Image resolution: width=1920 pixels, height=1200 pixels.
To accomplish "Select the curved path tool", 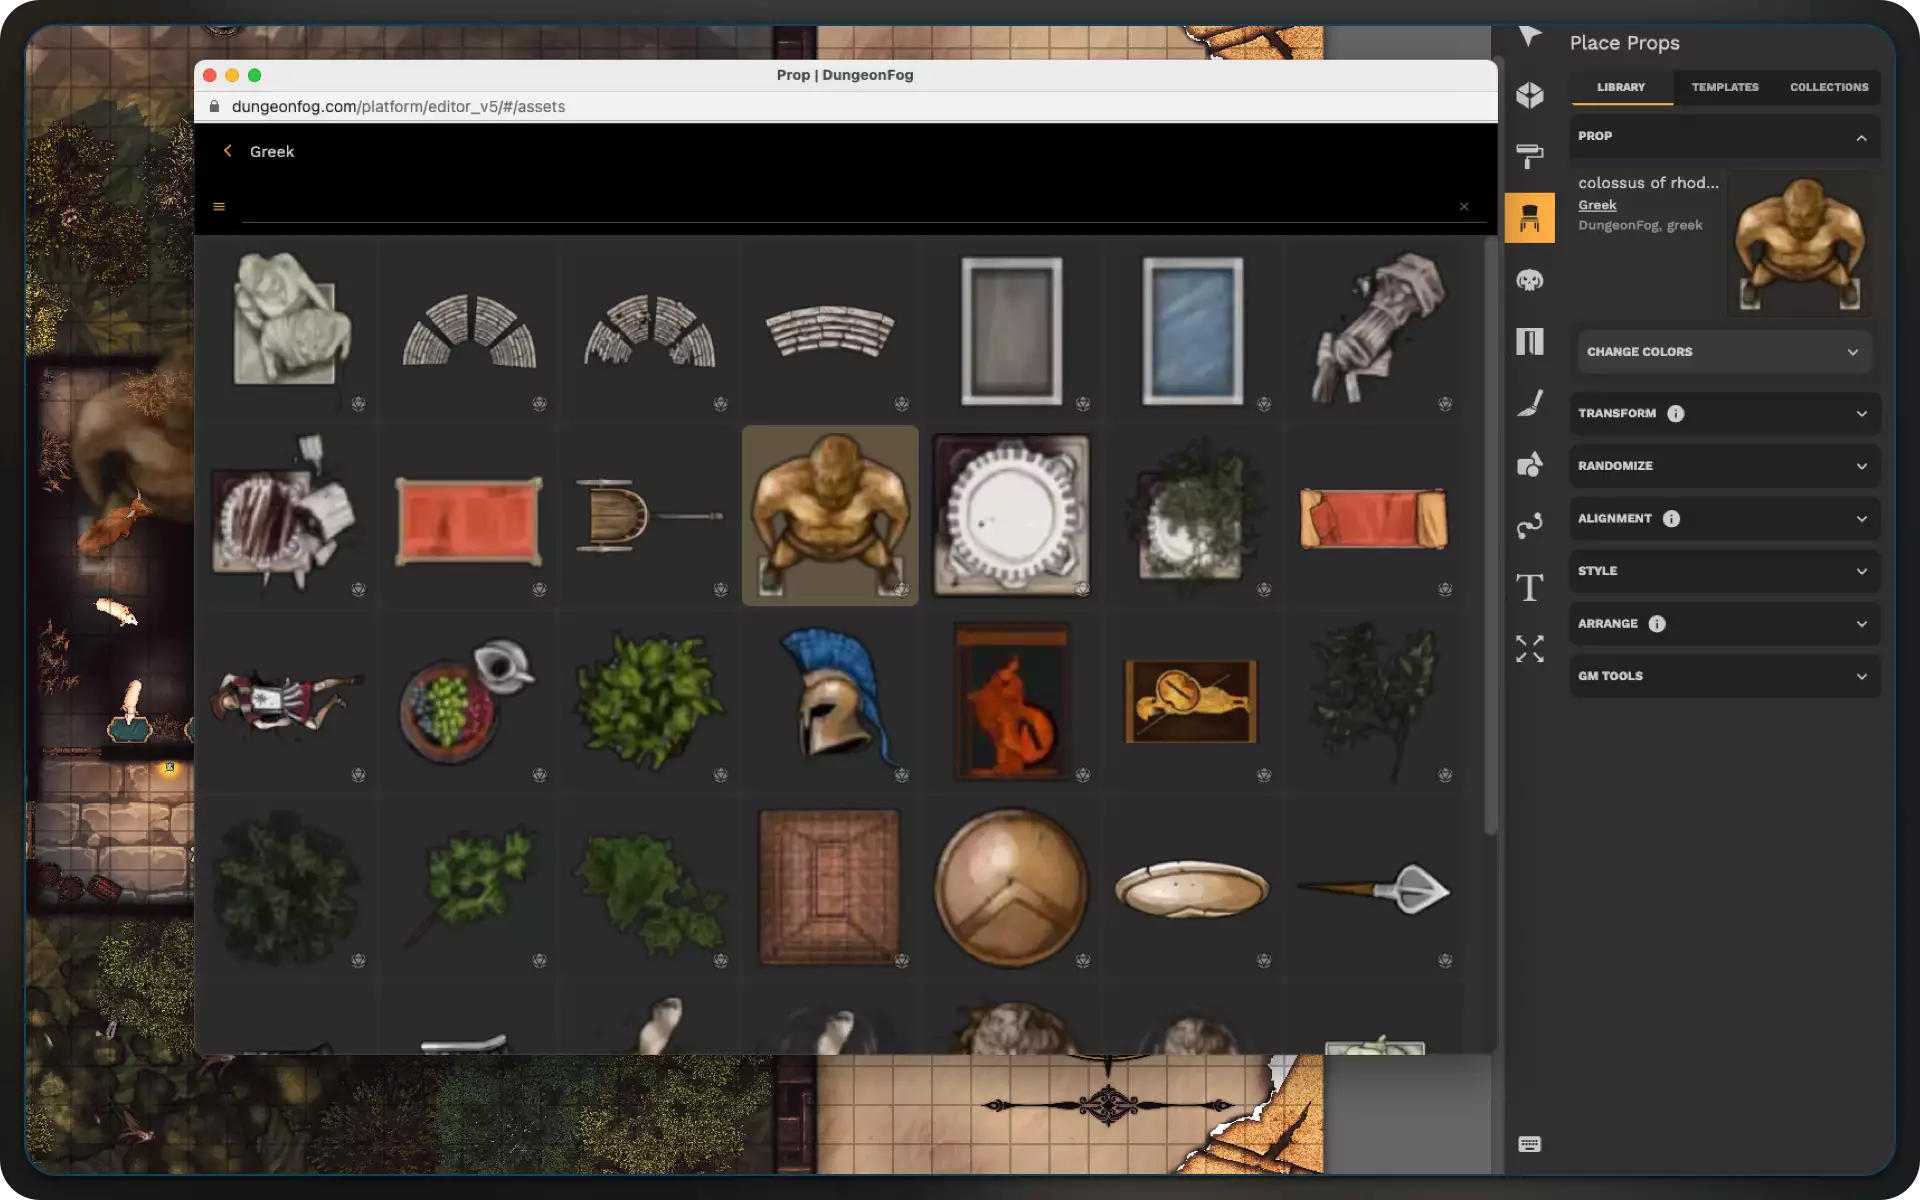I will [x=1529, y=526].
